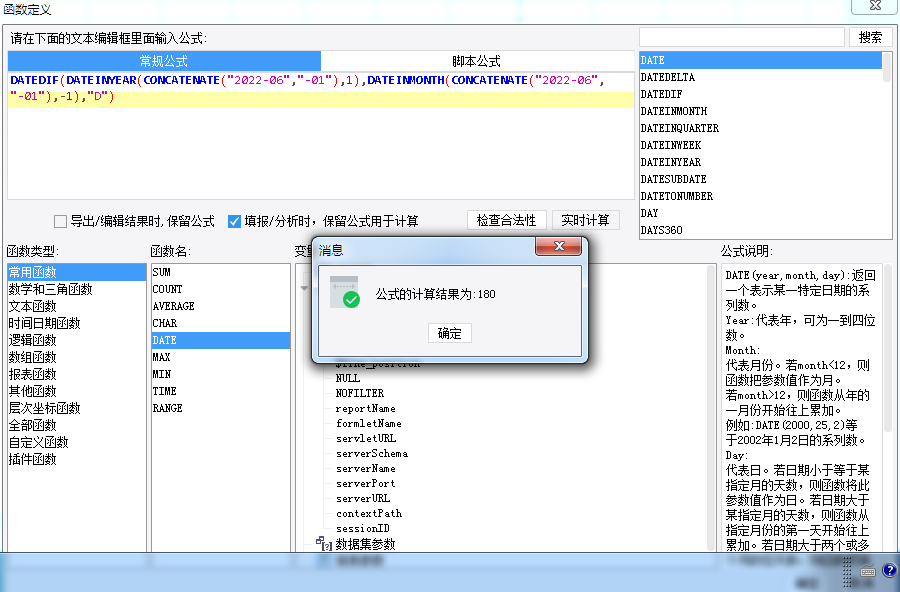The width and height of the screenshot is (900, 592).
Task: Choose TIME in function name list
Action: (221, 391)
